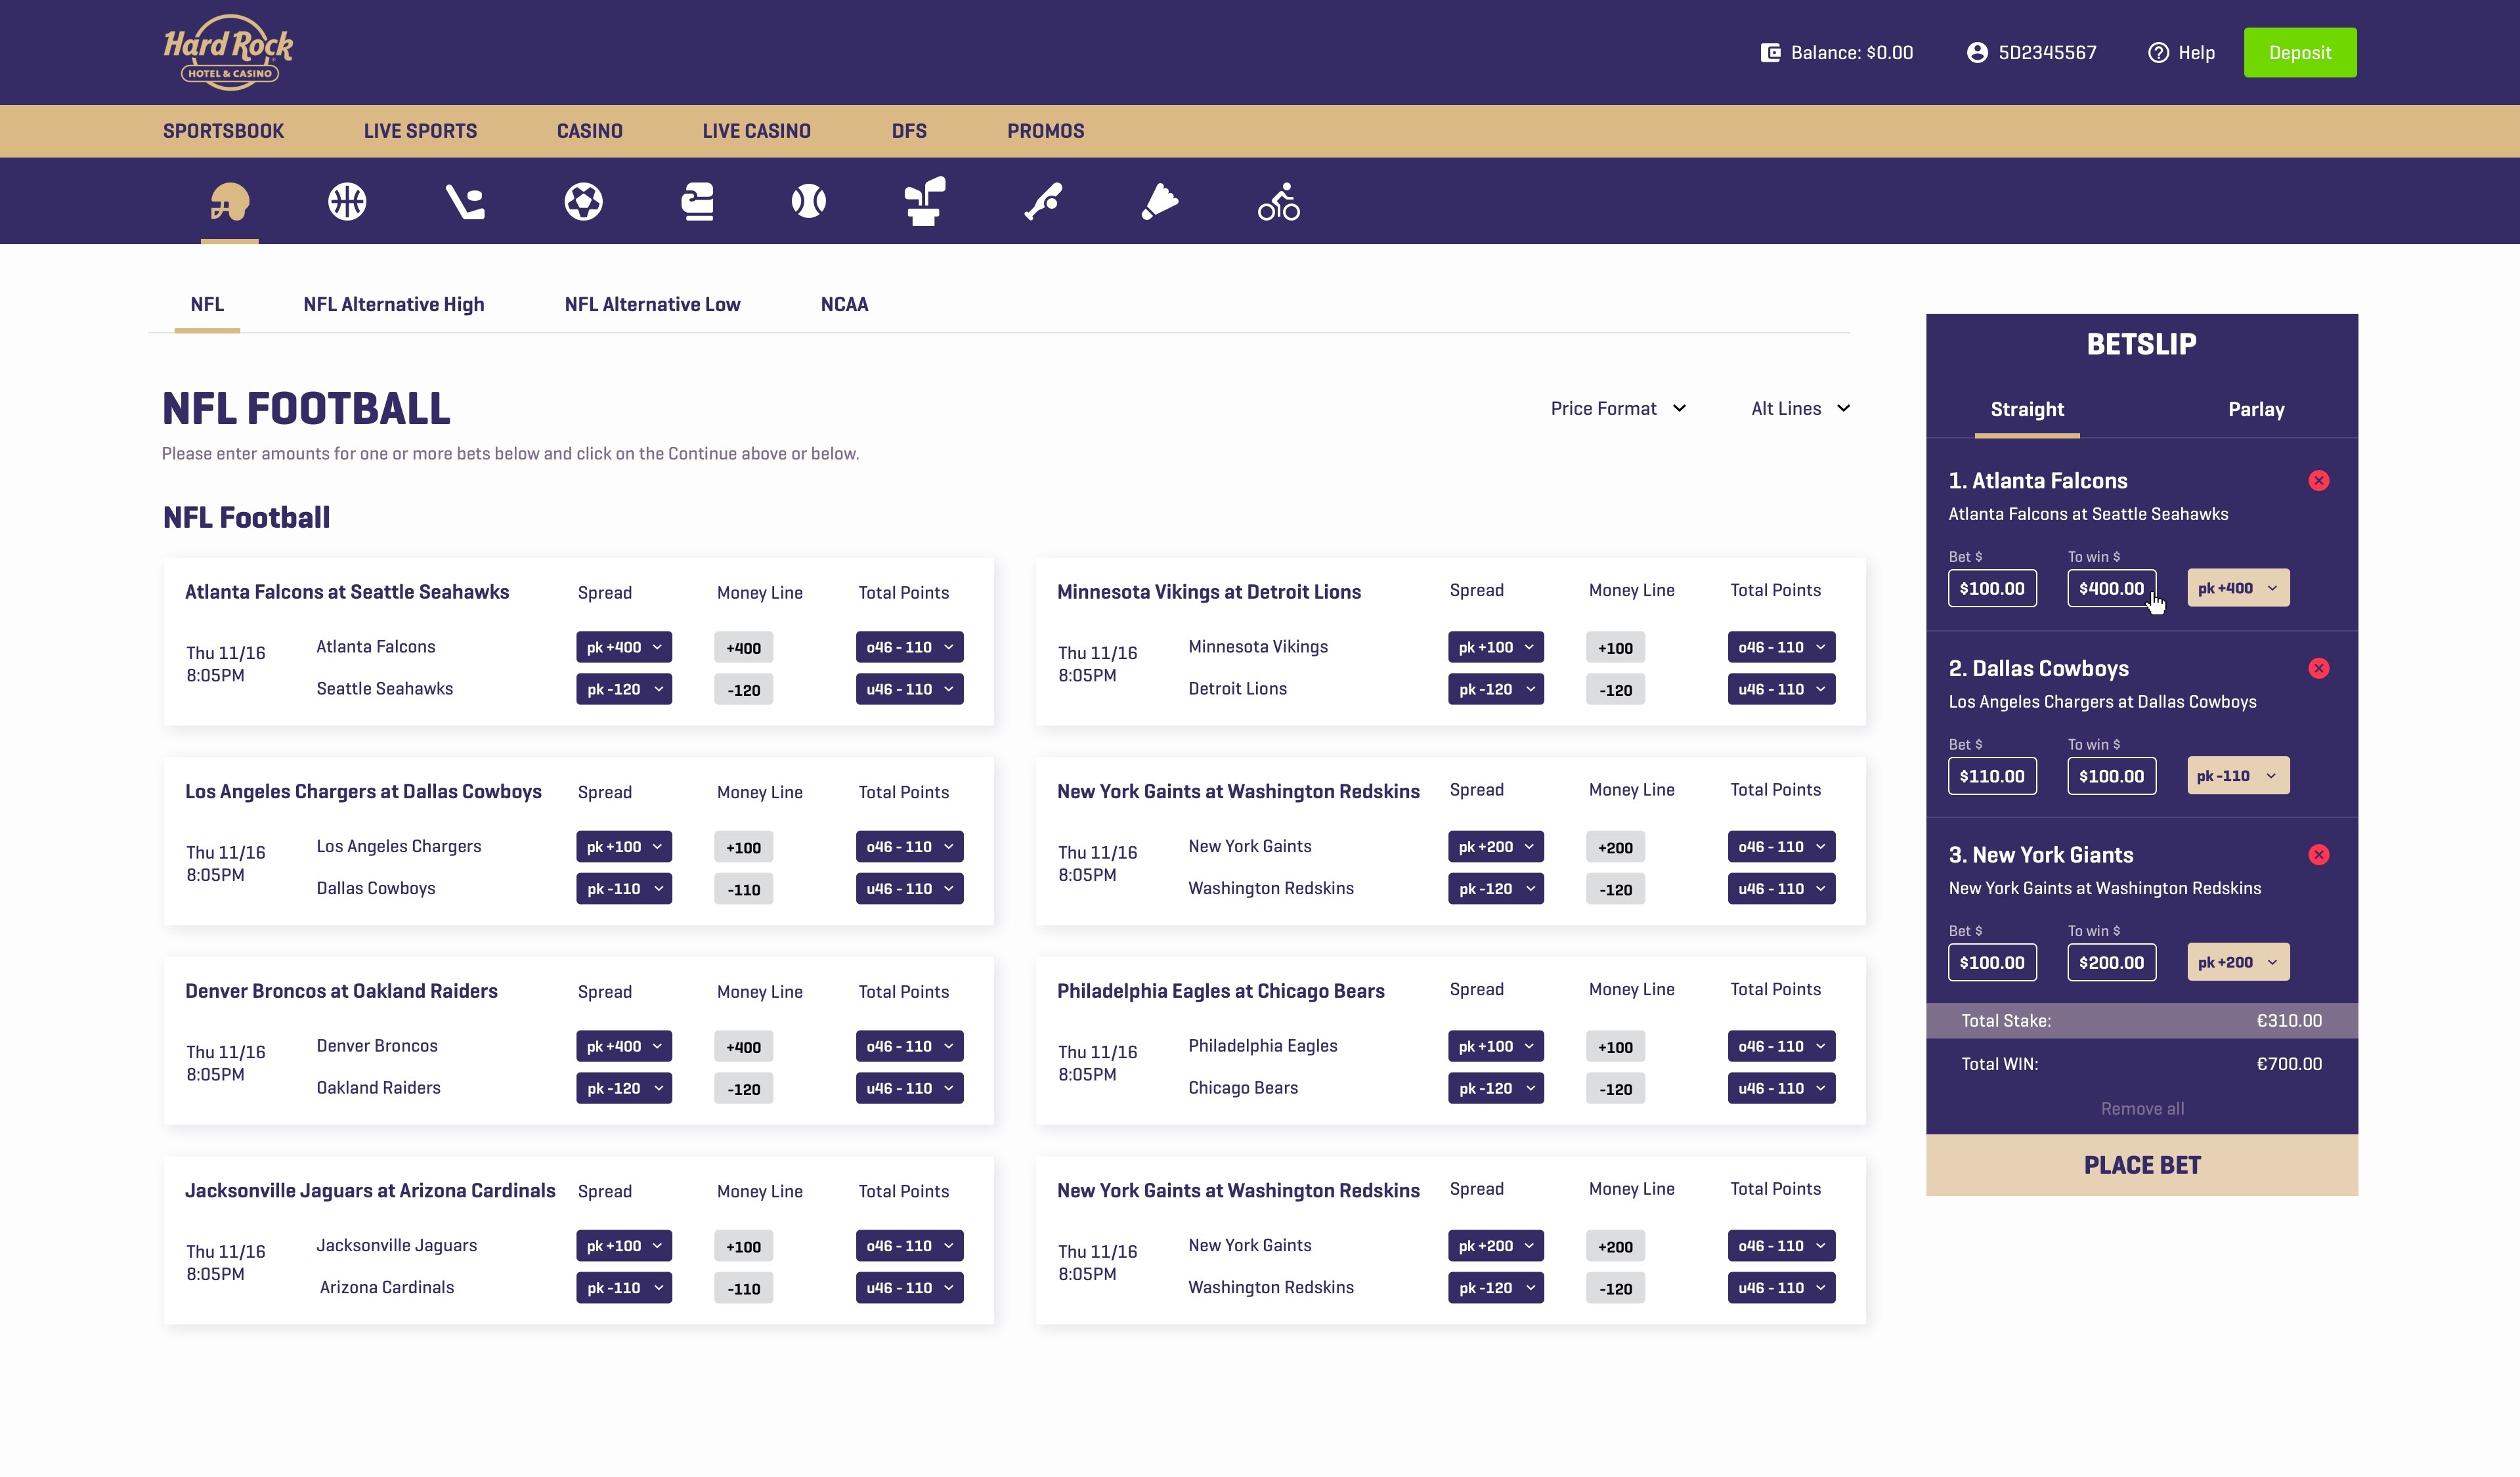The width and height of the screenshot is (2520, 1477).
Task: Select the boxing glove icon
Action: (x=697, y=202)
